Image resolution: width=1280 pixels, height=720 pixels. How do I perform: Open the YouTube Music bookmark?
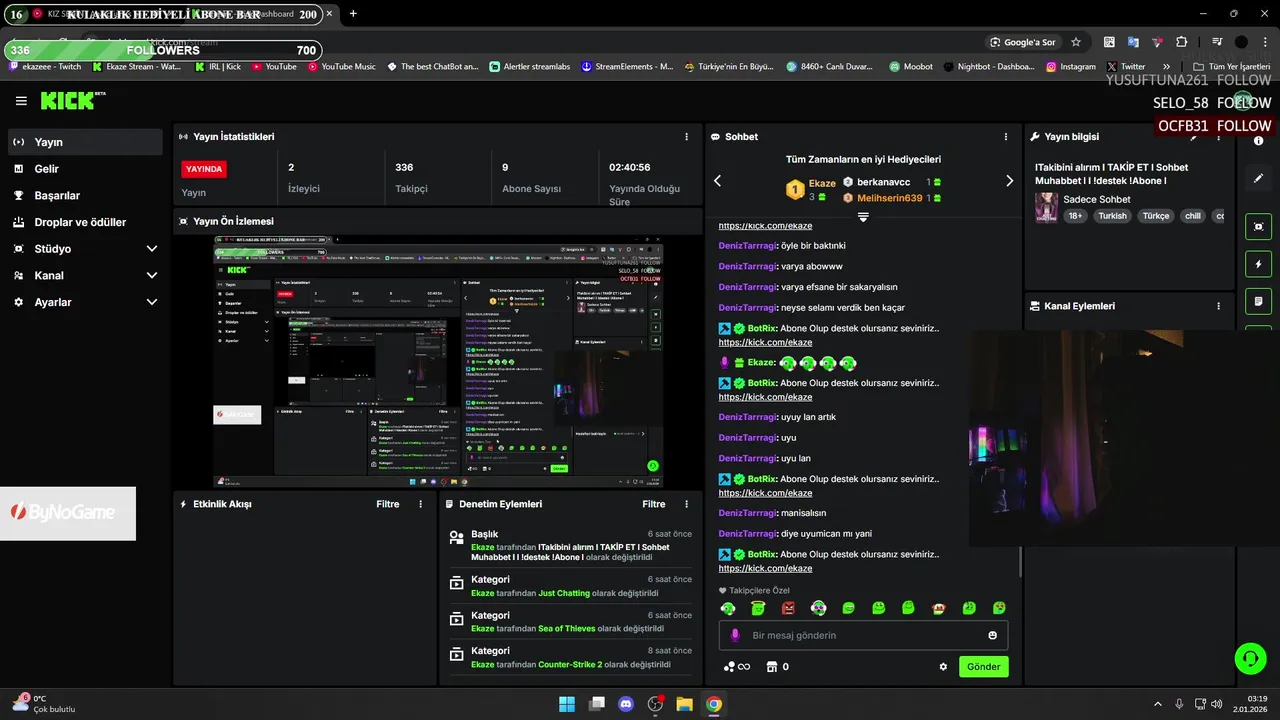pyautogui.click(x=341, y=67)
